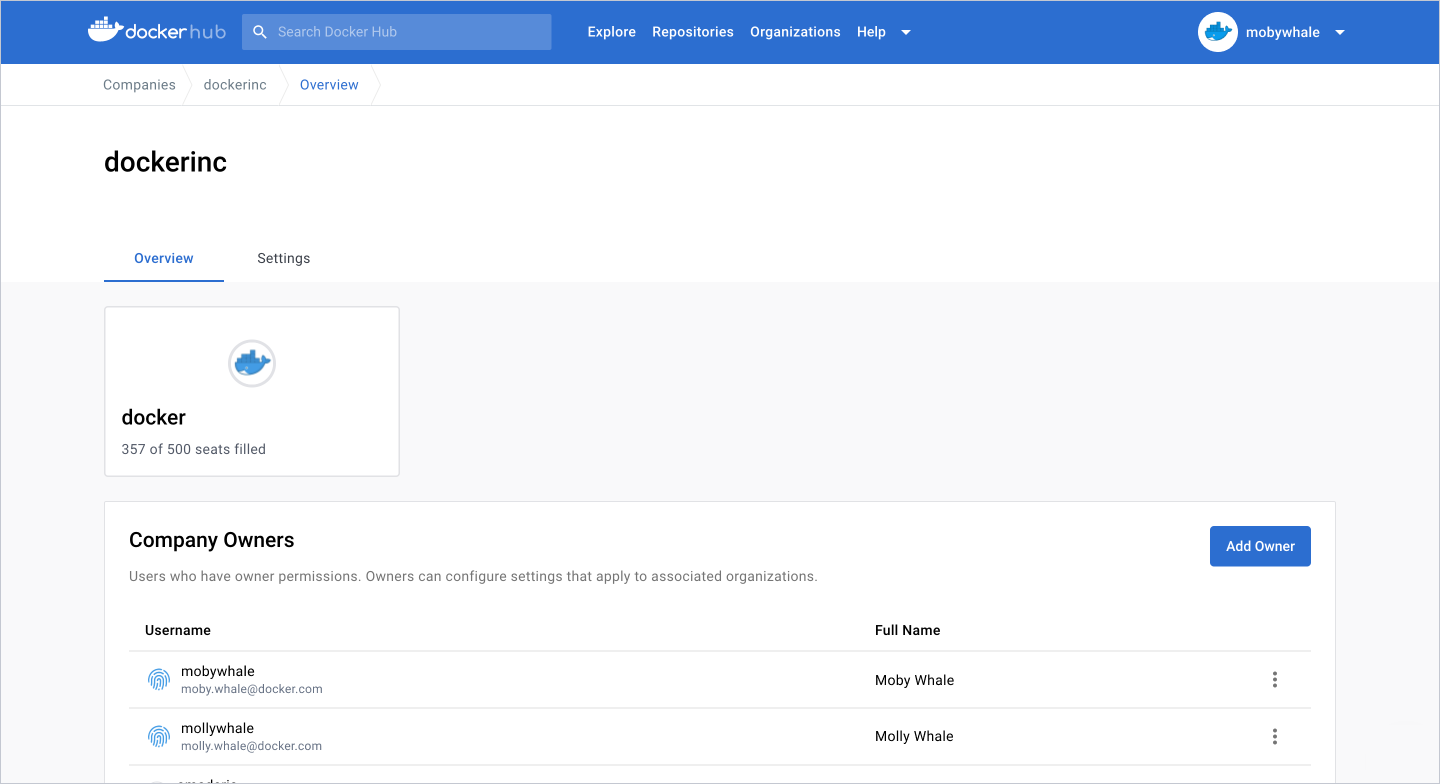Screen dimensions: 1440x784
Task: Open the three-dot menu for Molly Whale
Action: [x=1275, y=737]
